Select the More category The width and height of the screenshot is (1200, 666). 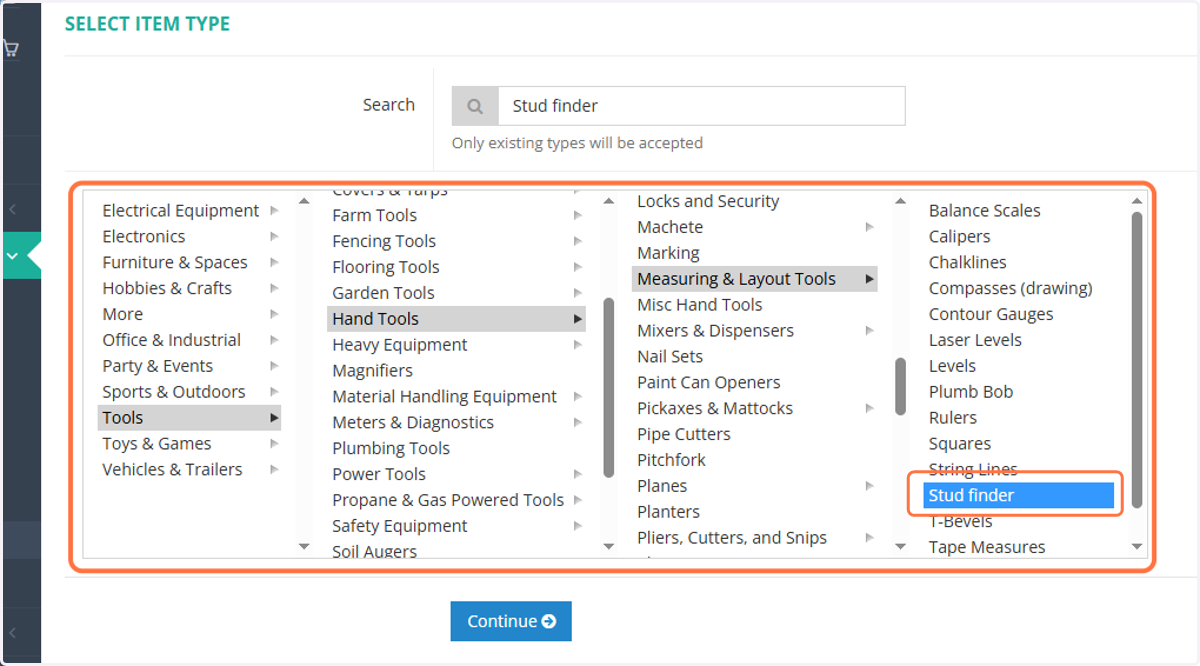[122, 315]
